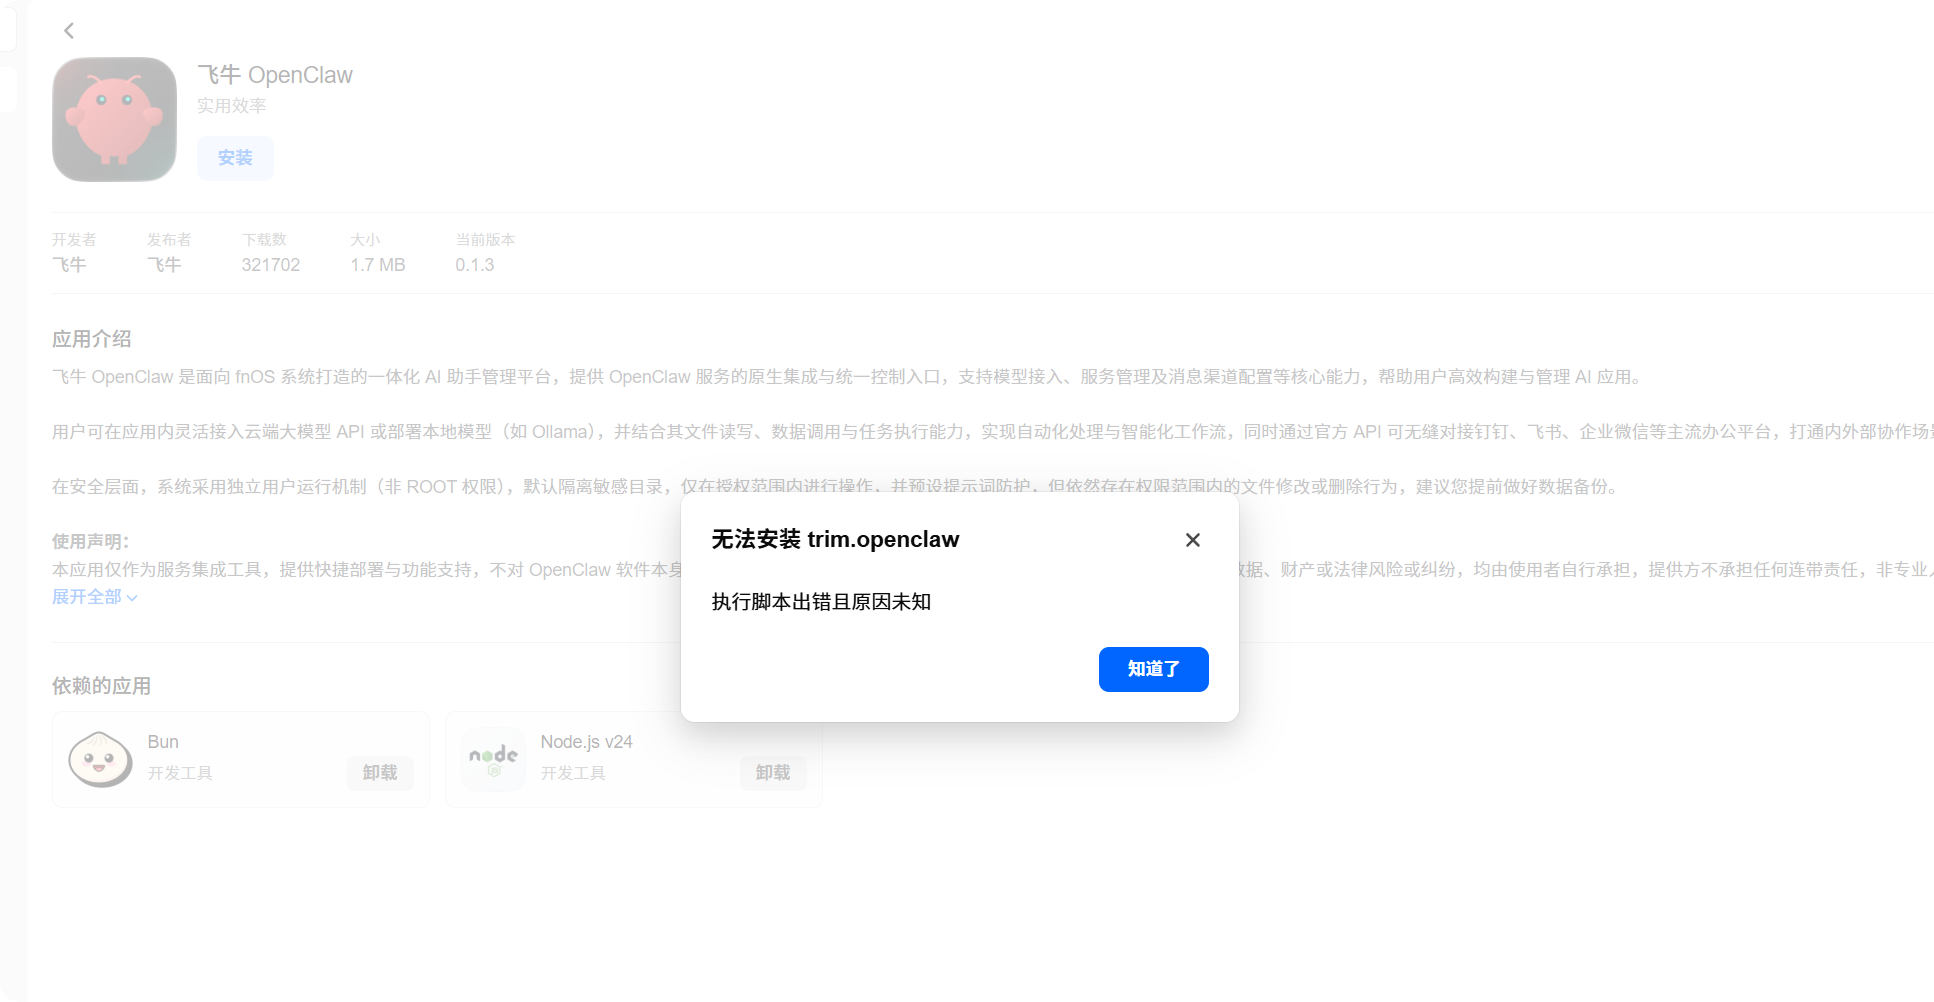Close the error dialog with the X
The height and width of the screenshot is (1002, 1934).
point(1192,540)
